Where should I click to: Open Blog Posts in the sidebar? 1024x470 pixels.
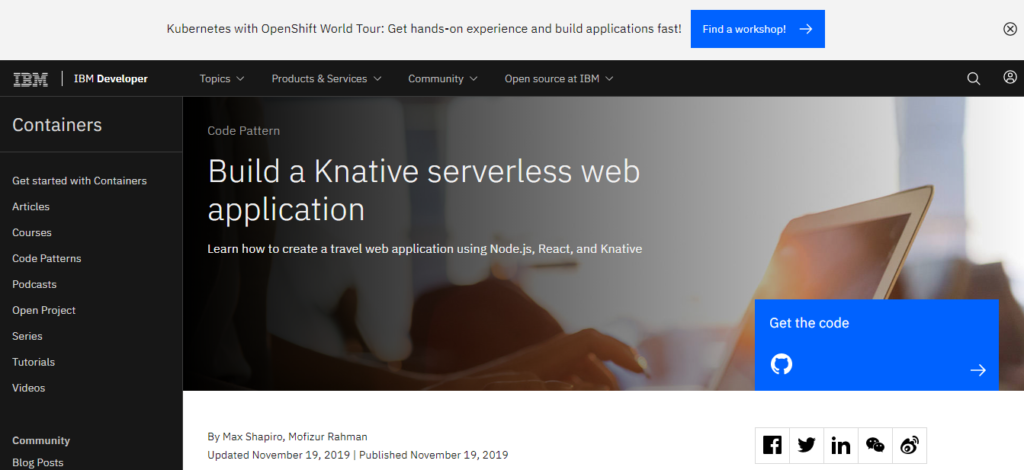click(x=37, y=462)
